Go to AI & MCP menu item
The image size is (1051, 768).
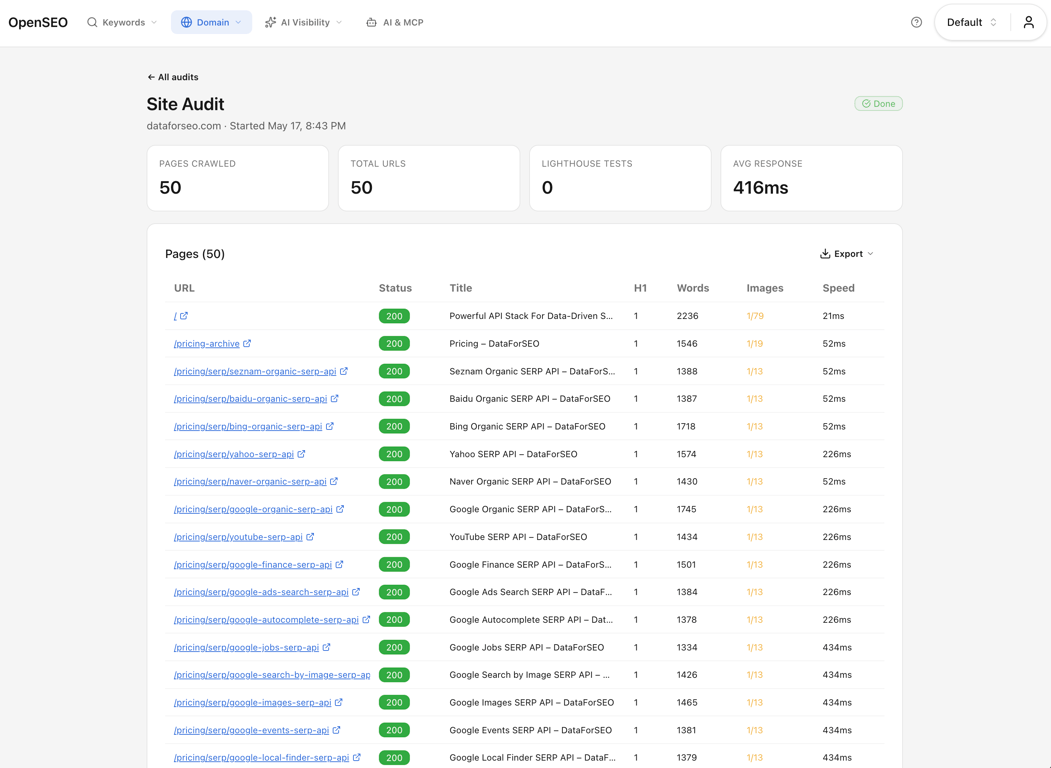coord(395,22)
